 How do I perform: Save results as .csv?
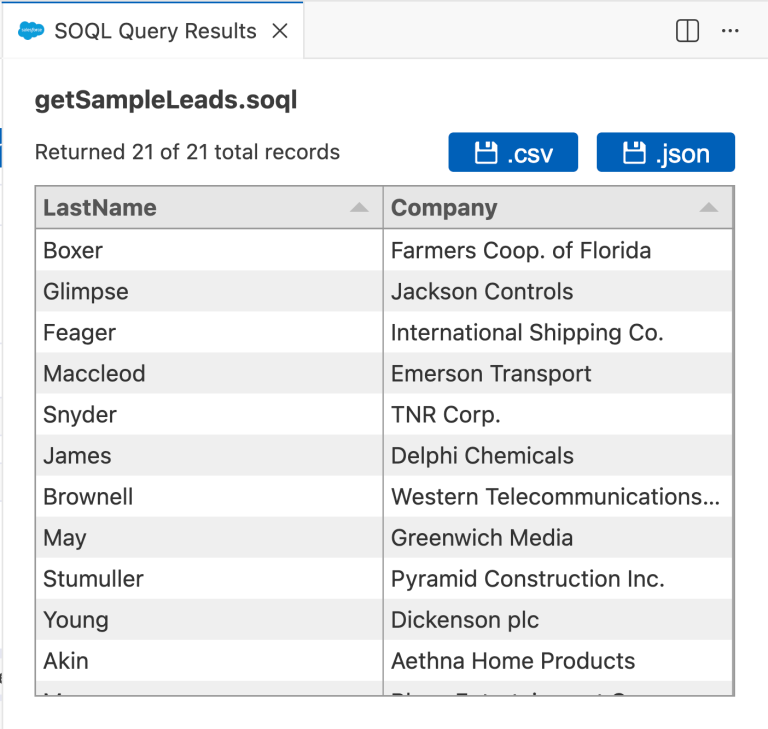513,152
